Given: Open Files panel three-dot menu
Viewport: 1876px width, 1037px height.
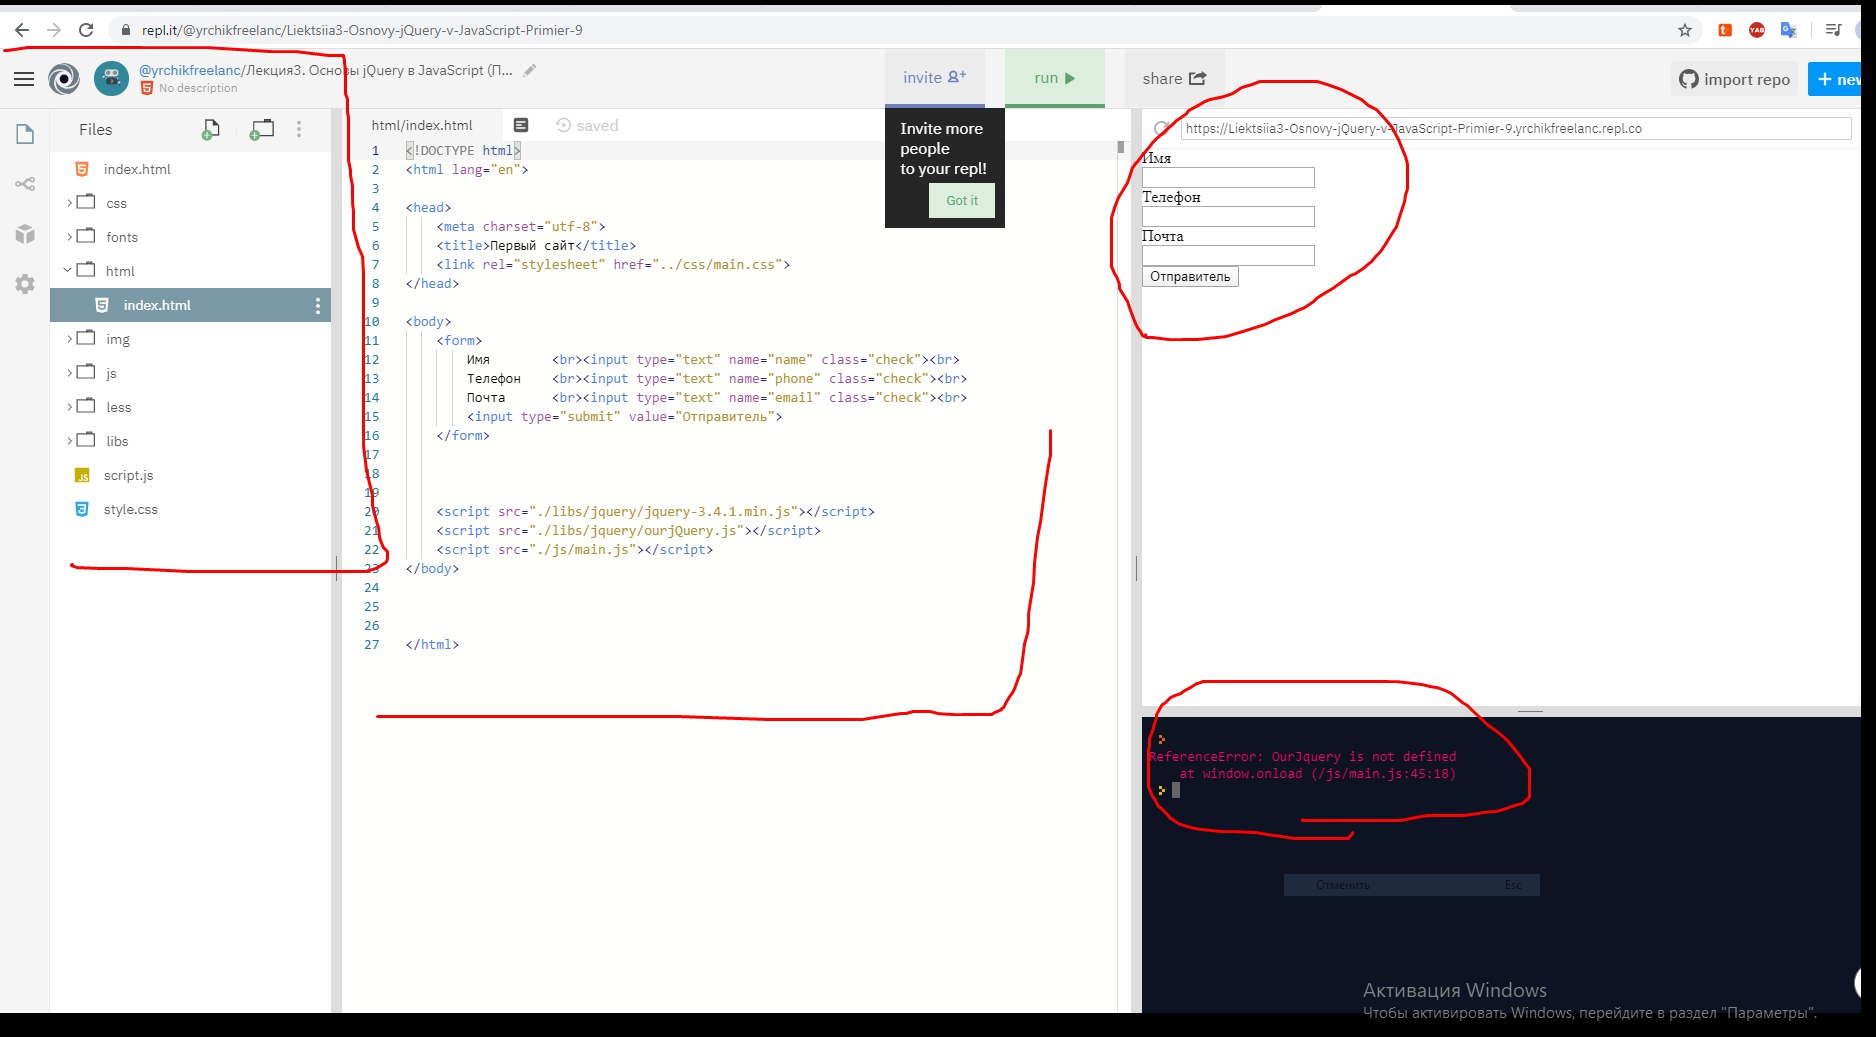Looking at the screenshot, I should [298, 129].
